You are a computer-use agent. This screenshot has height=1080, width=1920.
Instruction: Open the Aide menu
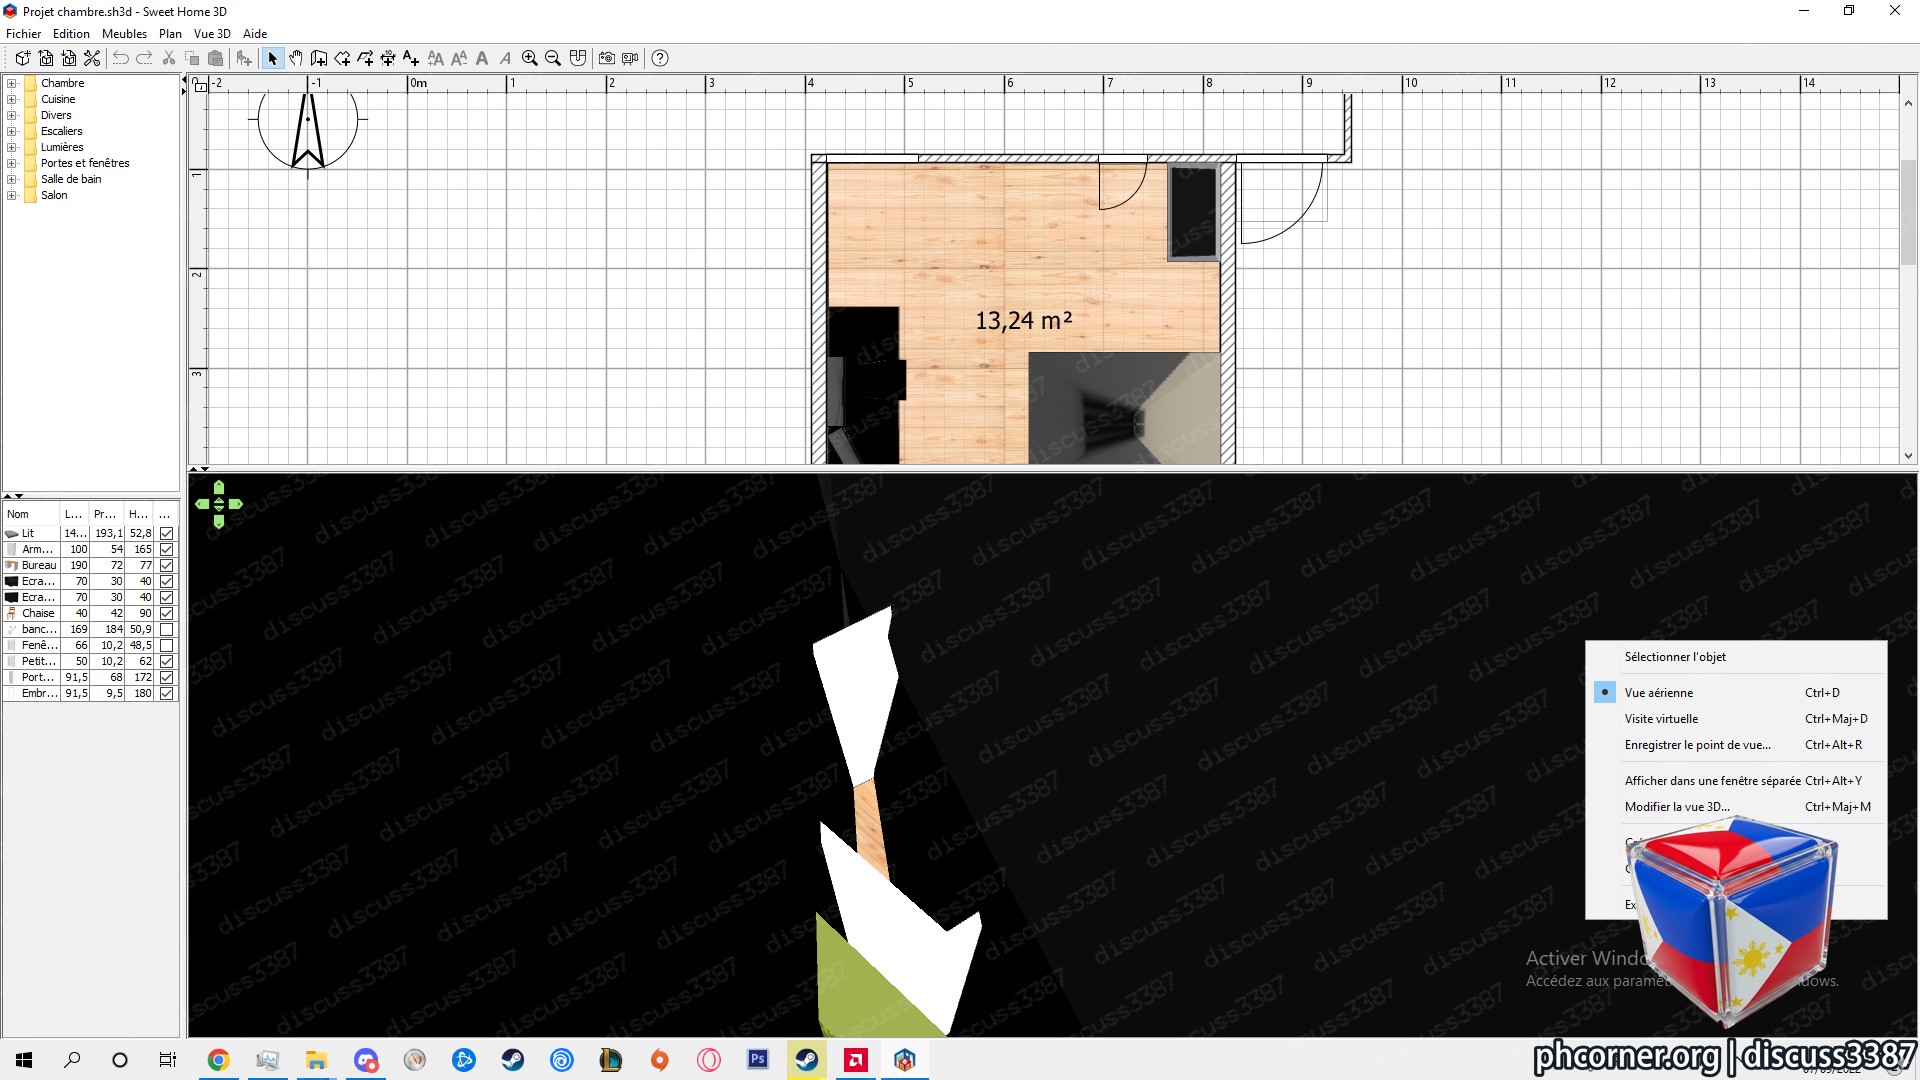click(255, 33)
